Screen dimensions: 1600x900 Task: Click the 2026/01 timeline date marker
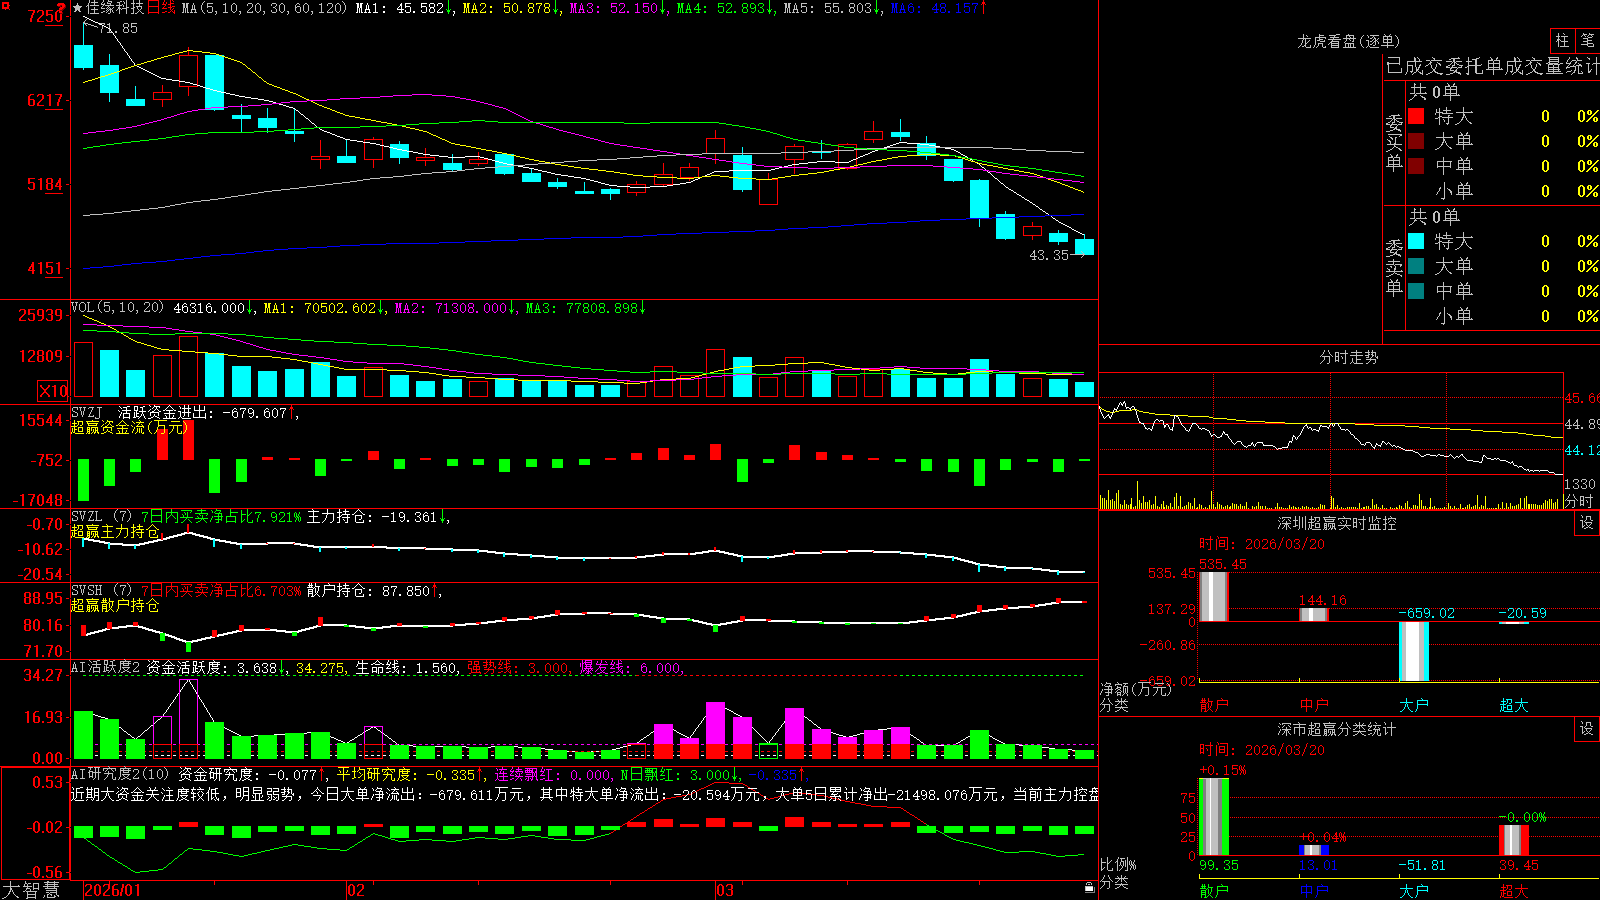click(113, 890)
